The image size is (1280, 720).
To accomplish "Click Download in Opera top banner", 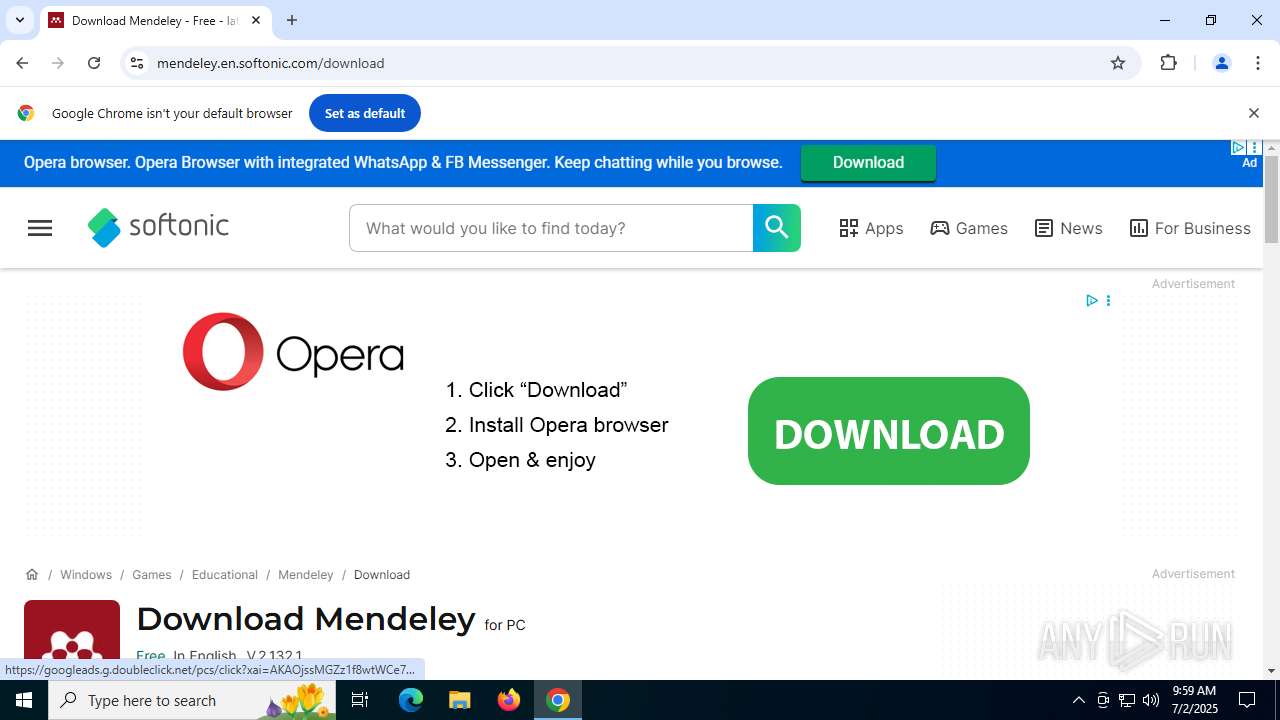I will [868, 162].
